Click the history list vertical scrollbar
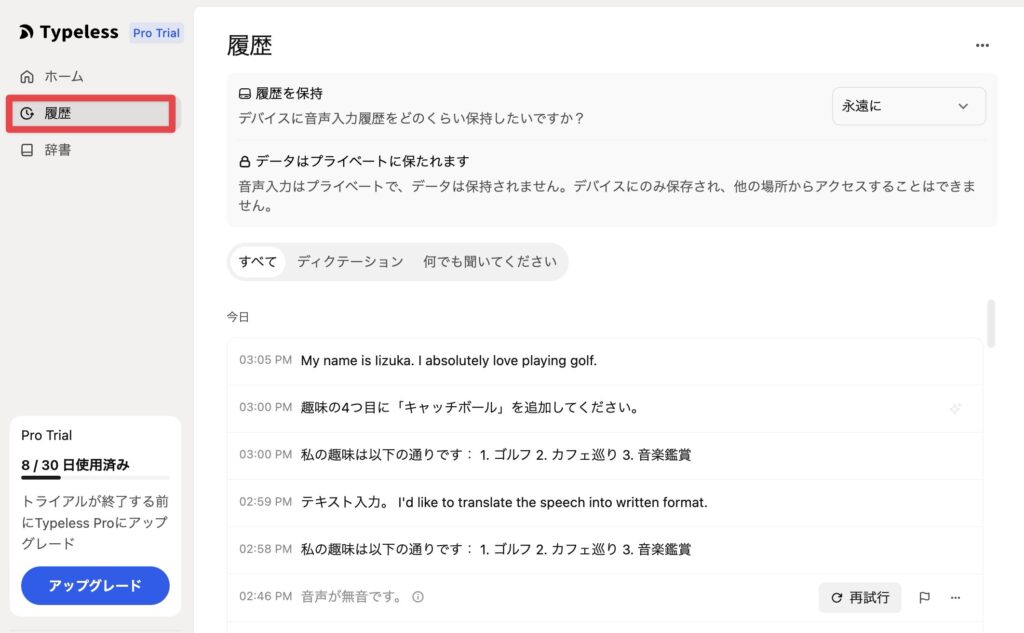This screenshot has height=633, width=1024. click(991, 323)
